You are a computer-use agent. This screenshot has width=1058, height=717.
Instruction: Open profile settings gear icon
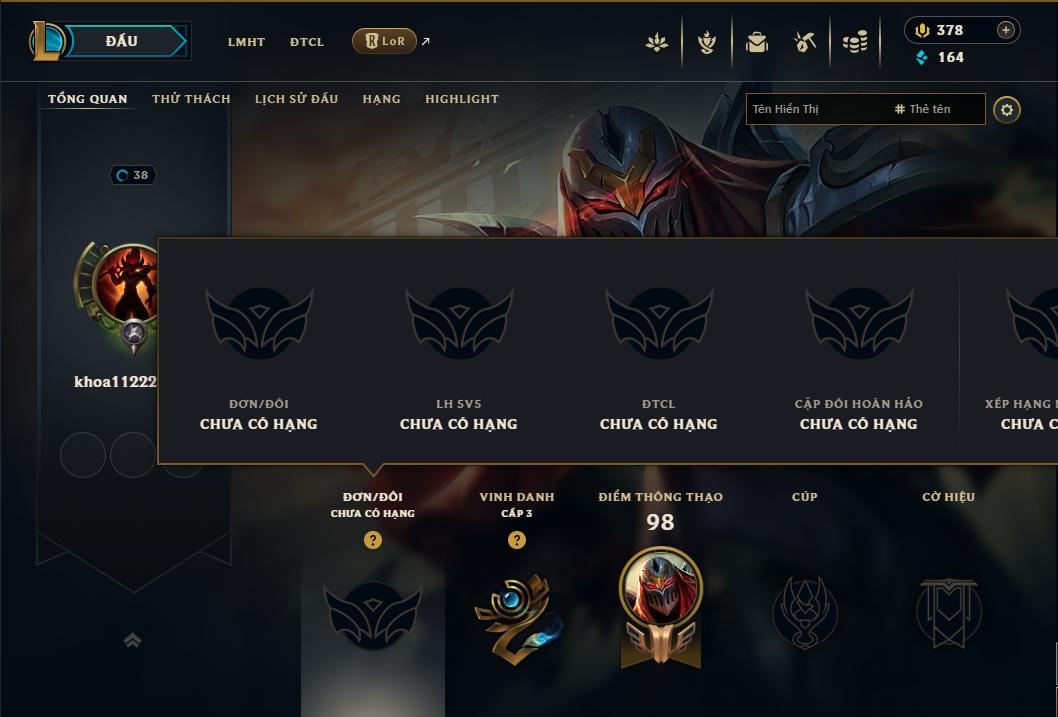1007,110
